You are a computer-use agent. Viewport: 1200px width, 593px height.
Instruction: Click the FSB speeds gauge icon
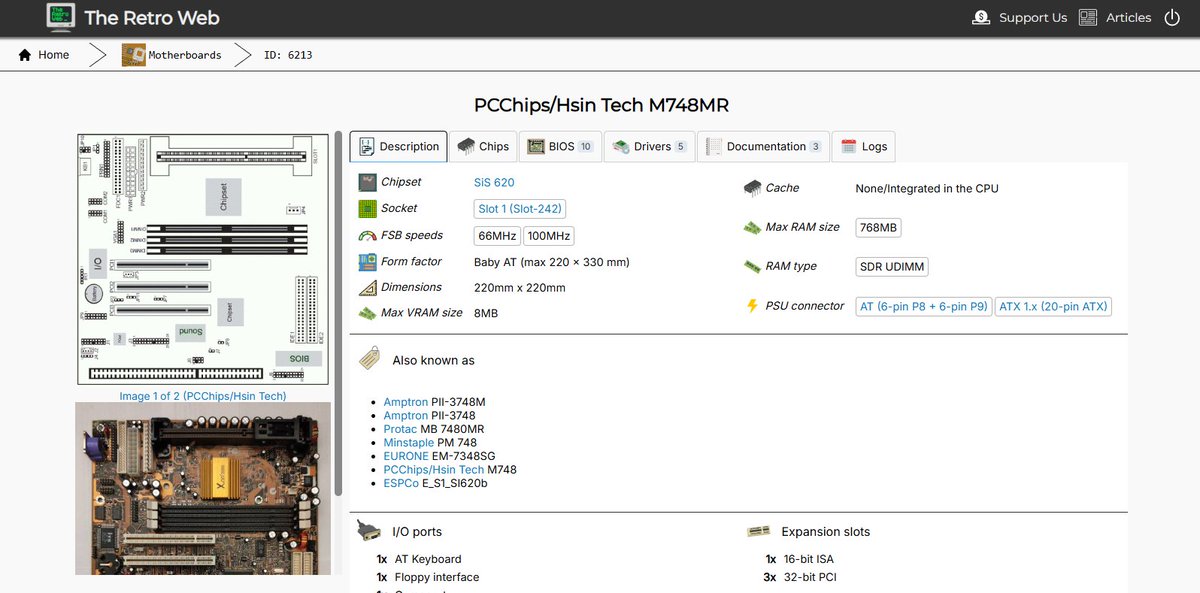pyautogui.click(x=366, y=236)
